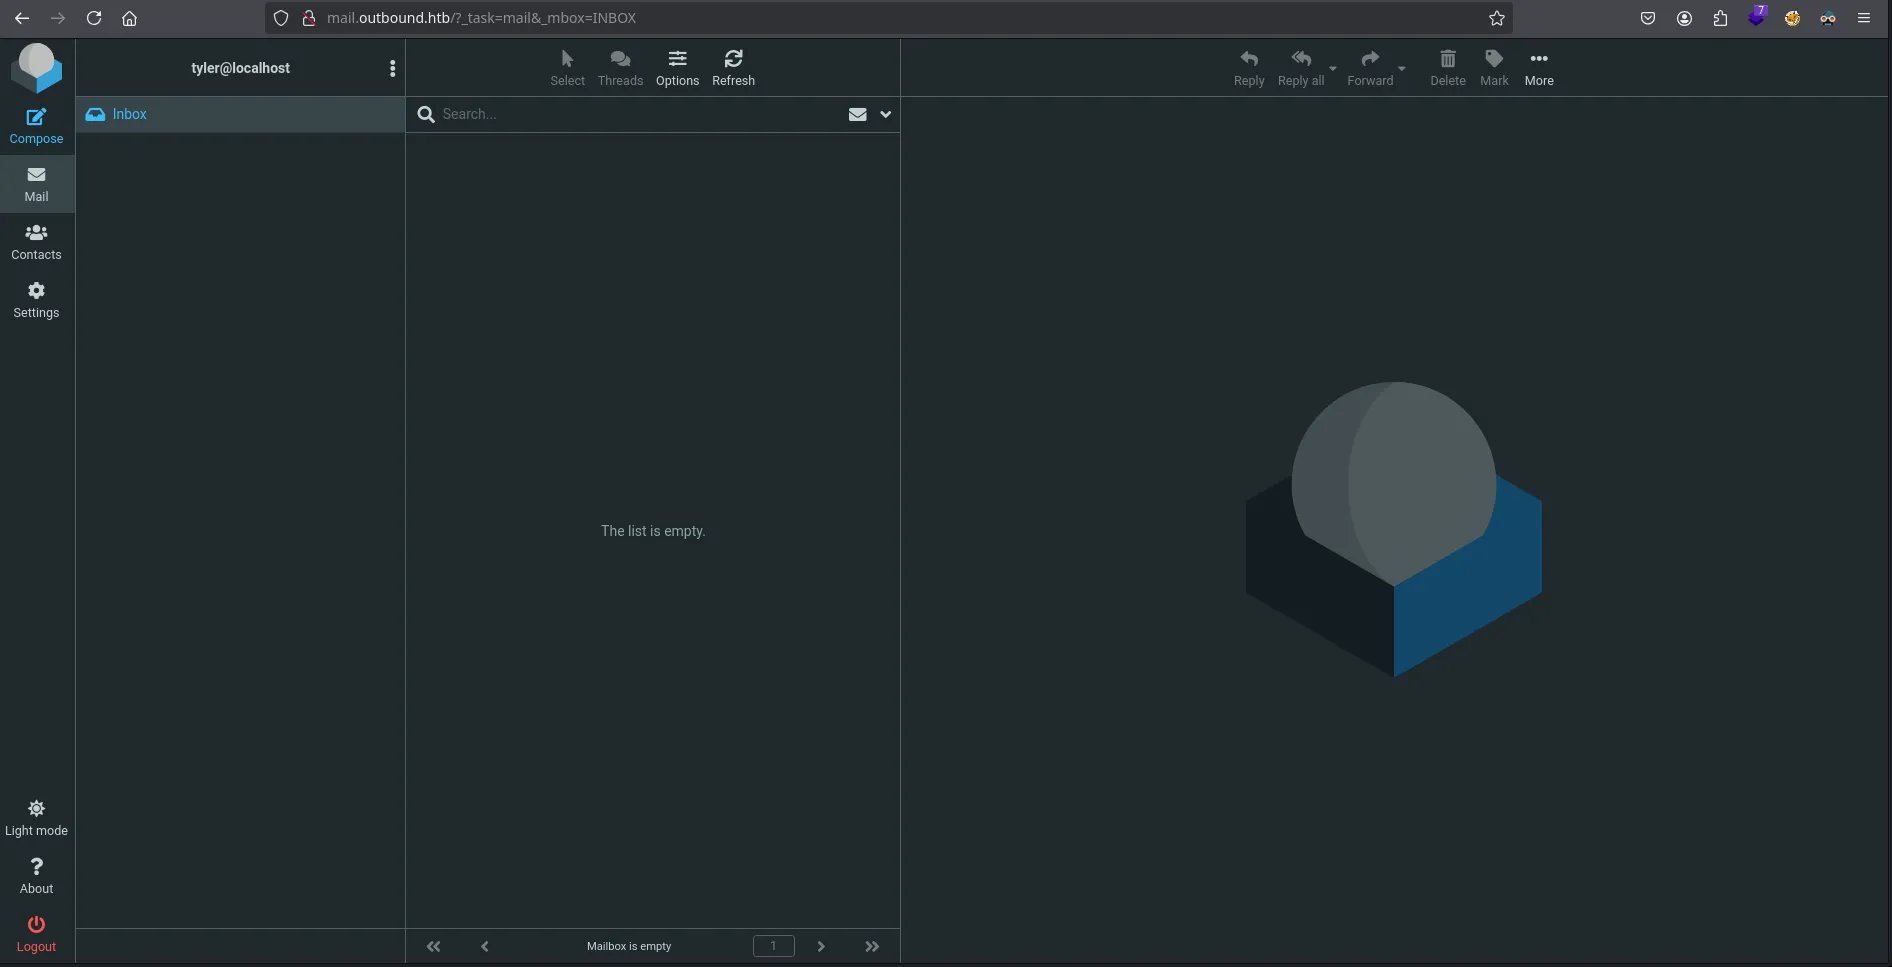Viewport: 1892px width, 967px height.
Task: Open folder actions three-dot menu
Action: (392, 68)
